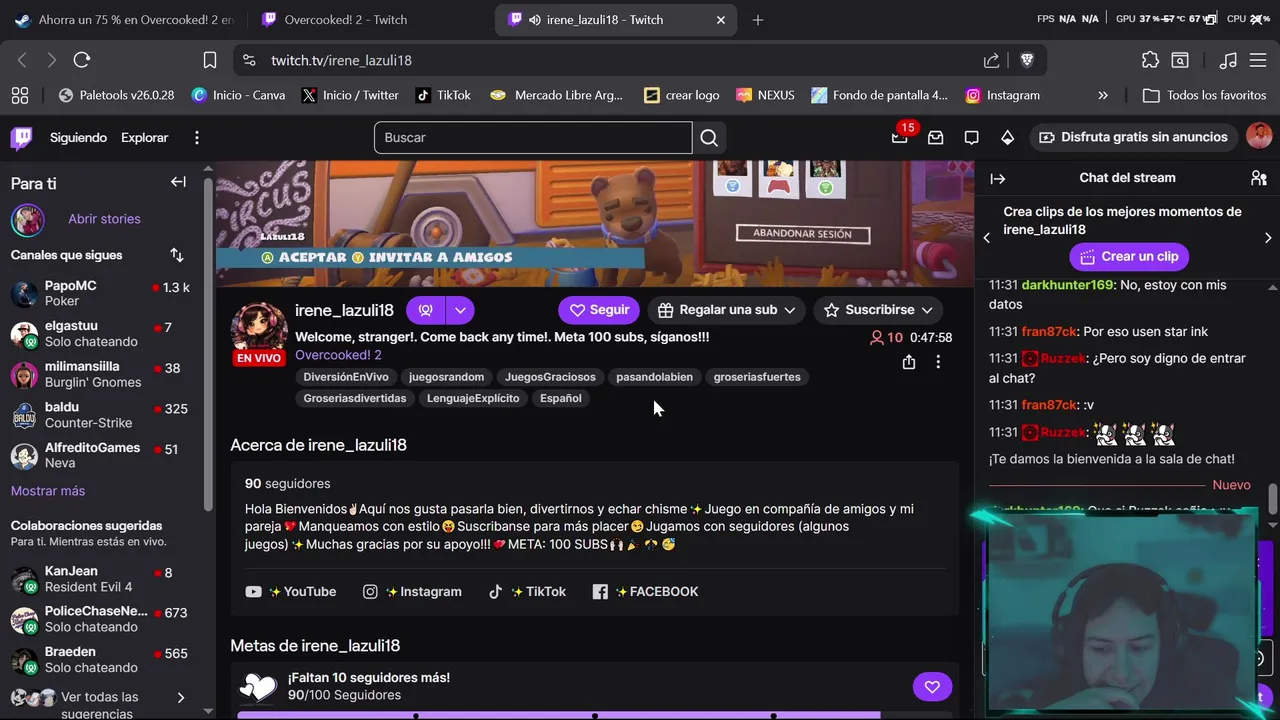This screenshot has width=1280, height=720.
Task: Switch to Ahorra un 75 % Overcooked tab
Action: click(125, 20)
